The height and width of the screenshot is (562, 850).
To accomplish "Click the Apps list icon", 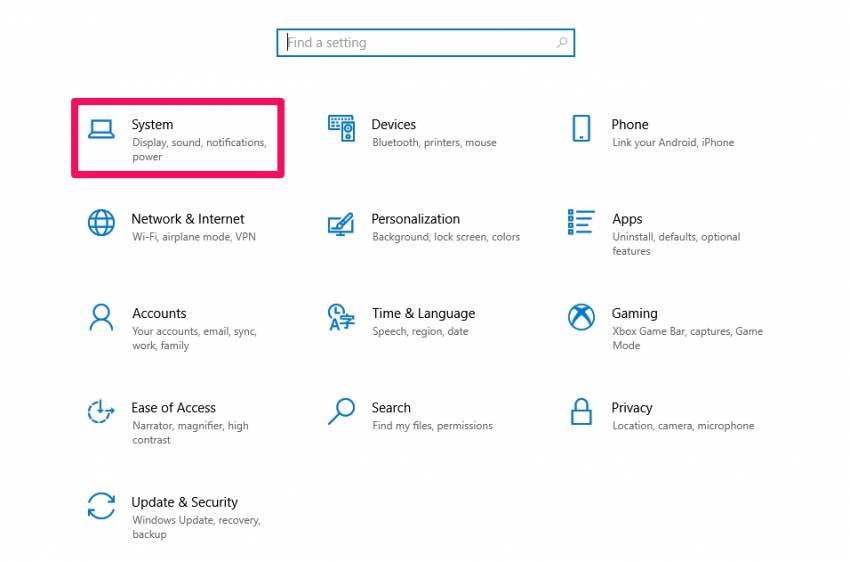I will click(581, 223).
